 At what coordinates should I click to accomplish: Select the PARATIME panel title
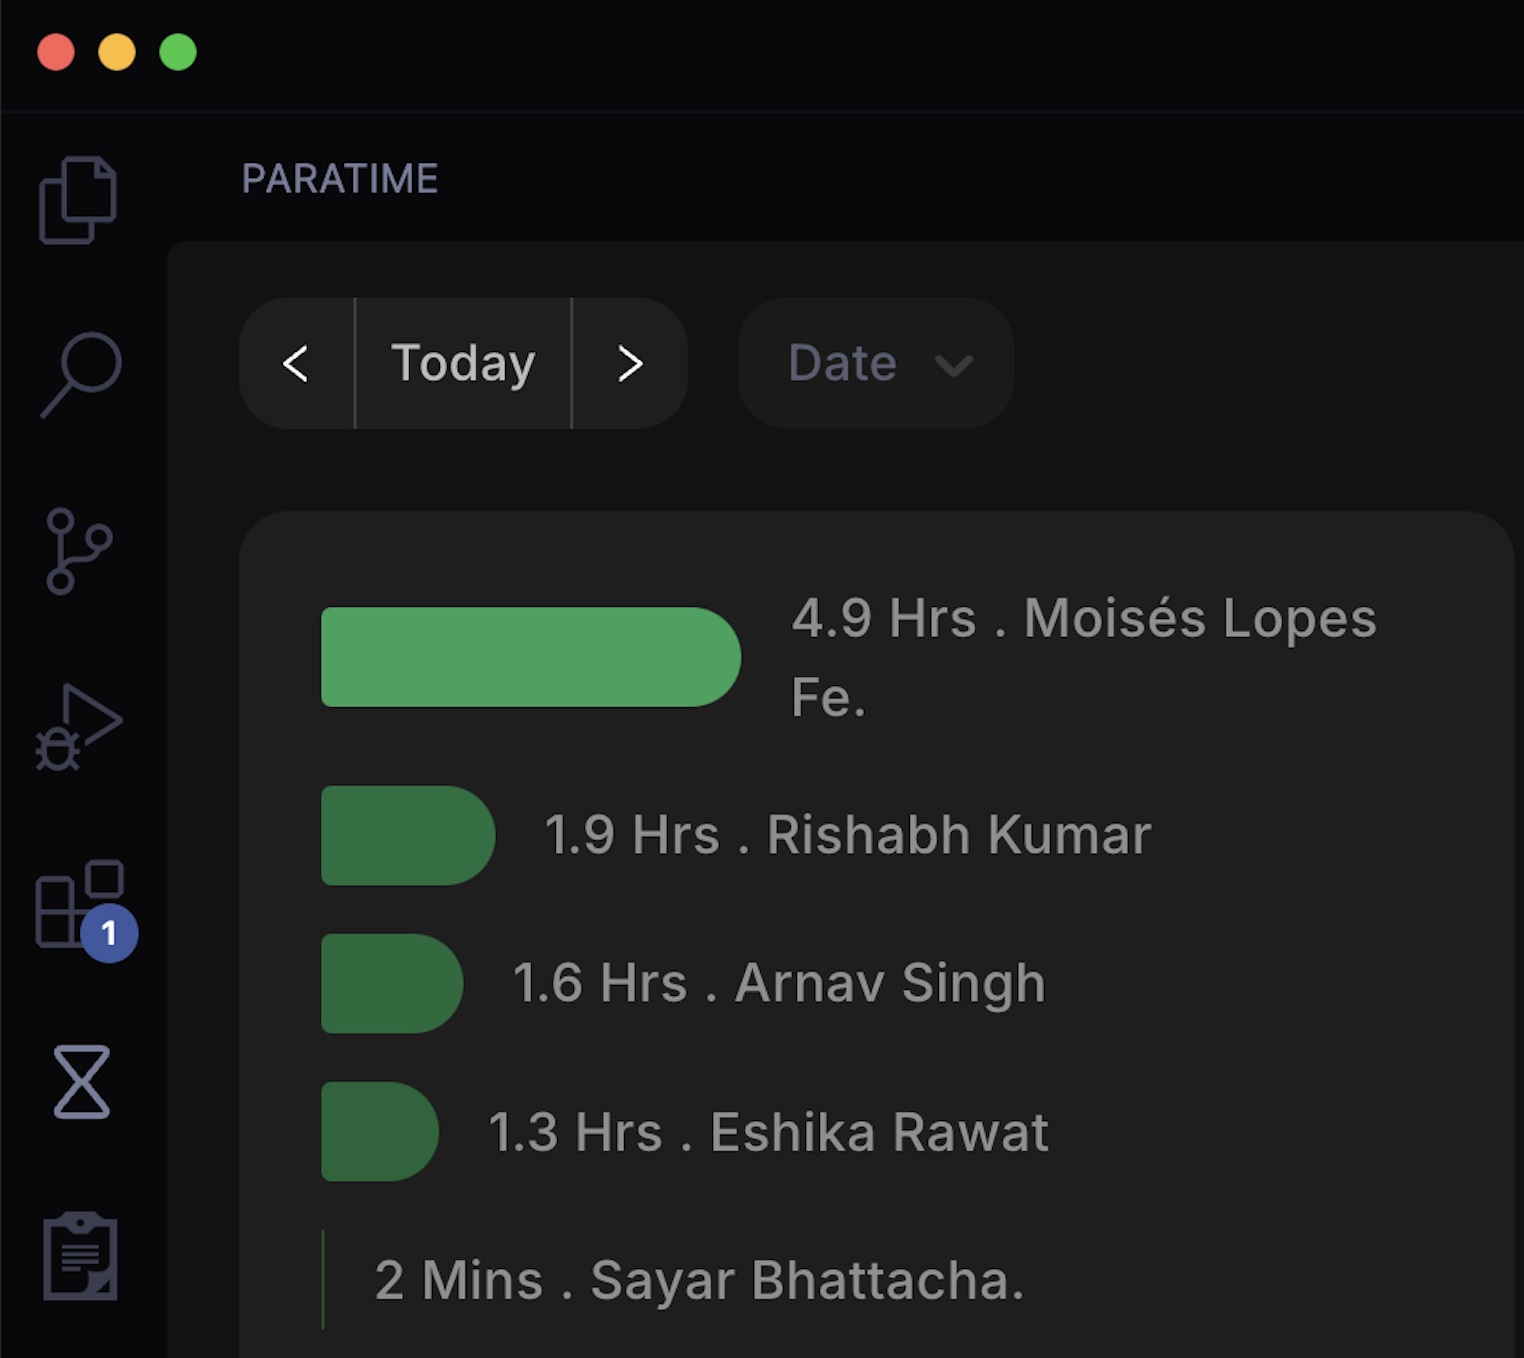click(x=340, y=179)
